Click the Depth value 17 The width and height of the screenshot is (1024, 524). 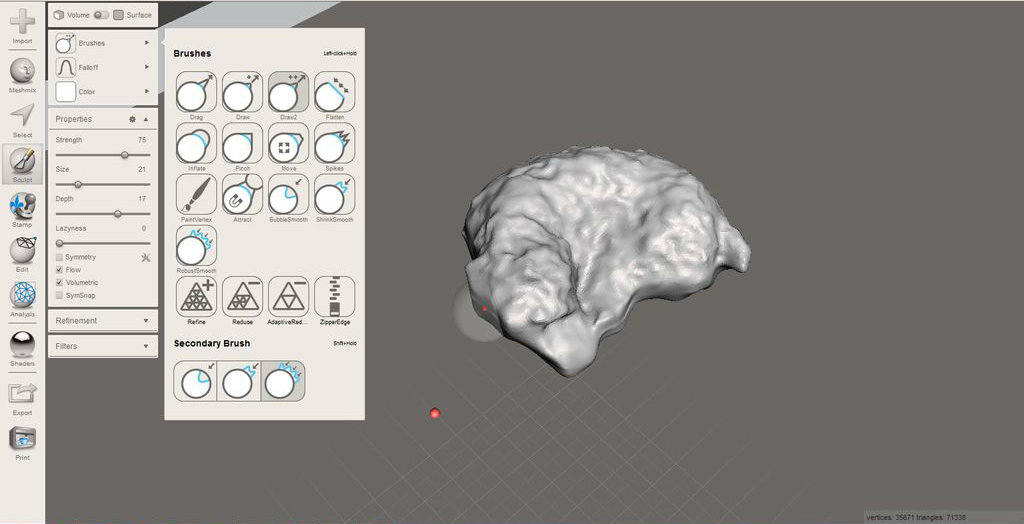pos(142,199)
